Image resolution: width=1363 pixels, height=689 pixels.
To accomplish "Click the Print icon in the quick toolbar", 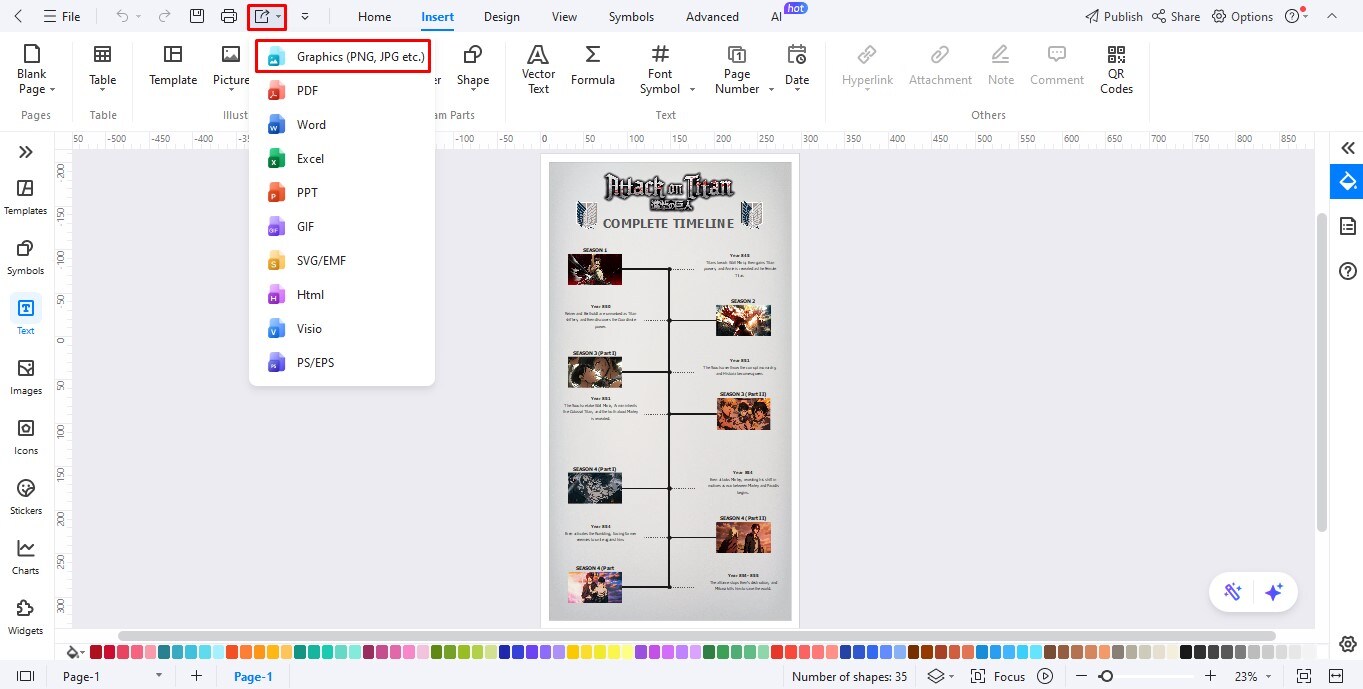I will pyautogui.click(x=229, y=16).
